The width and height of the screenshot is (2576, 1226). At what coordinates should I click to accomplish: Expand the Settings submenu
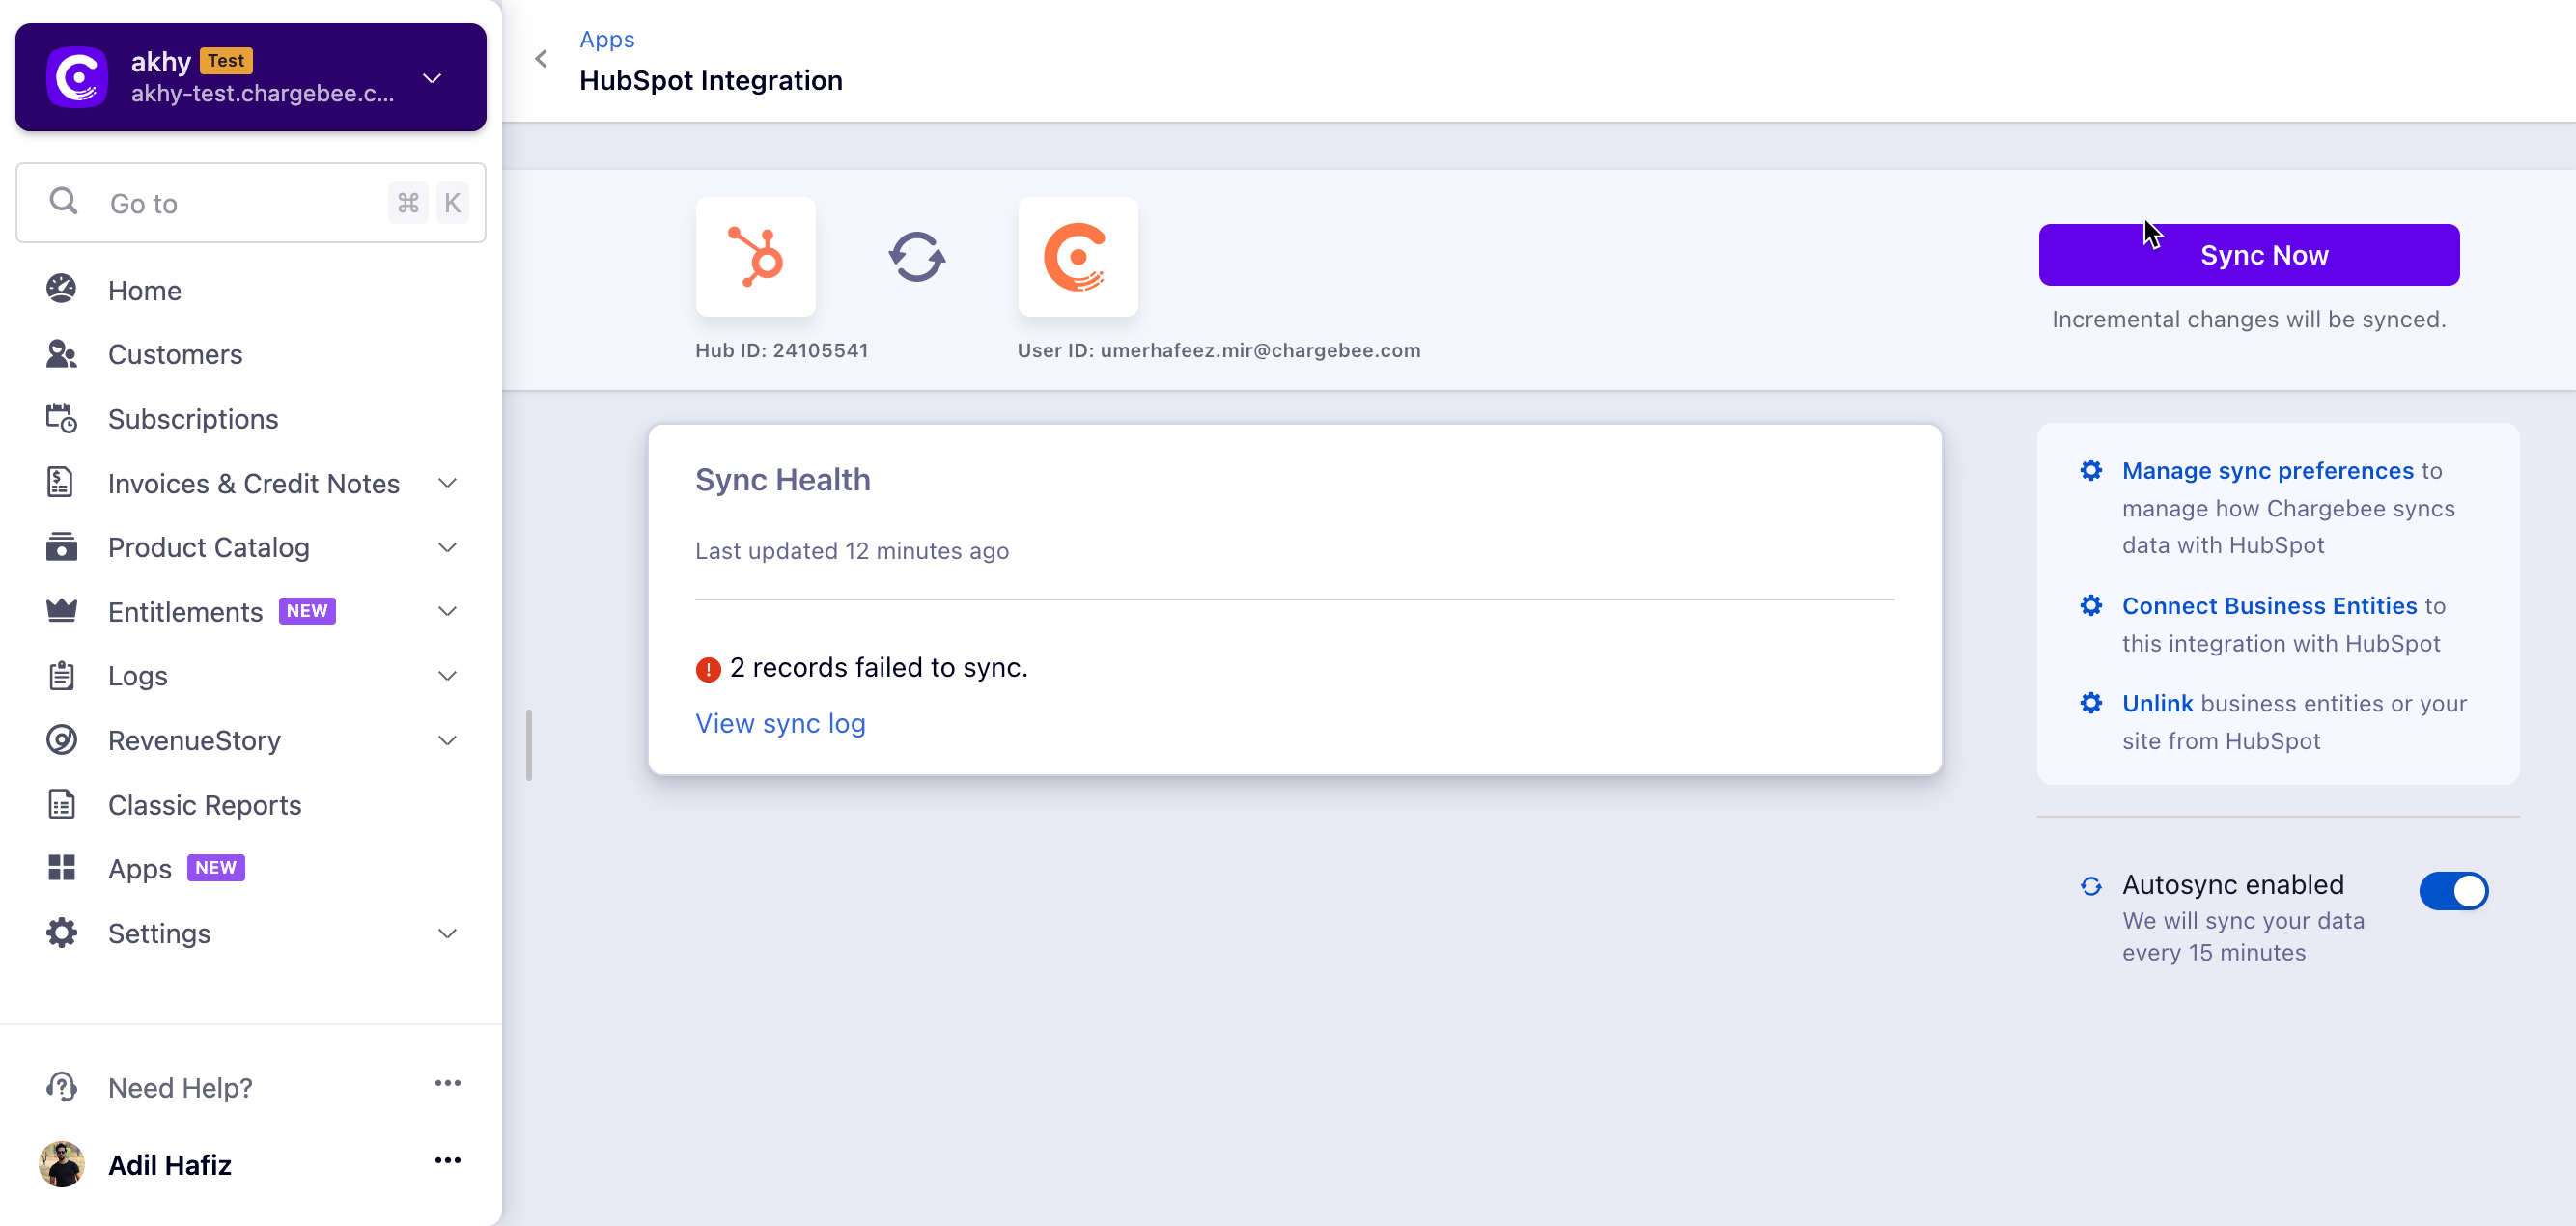(447, 933)
